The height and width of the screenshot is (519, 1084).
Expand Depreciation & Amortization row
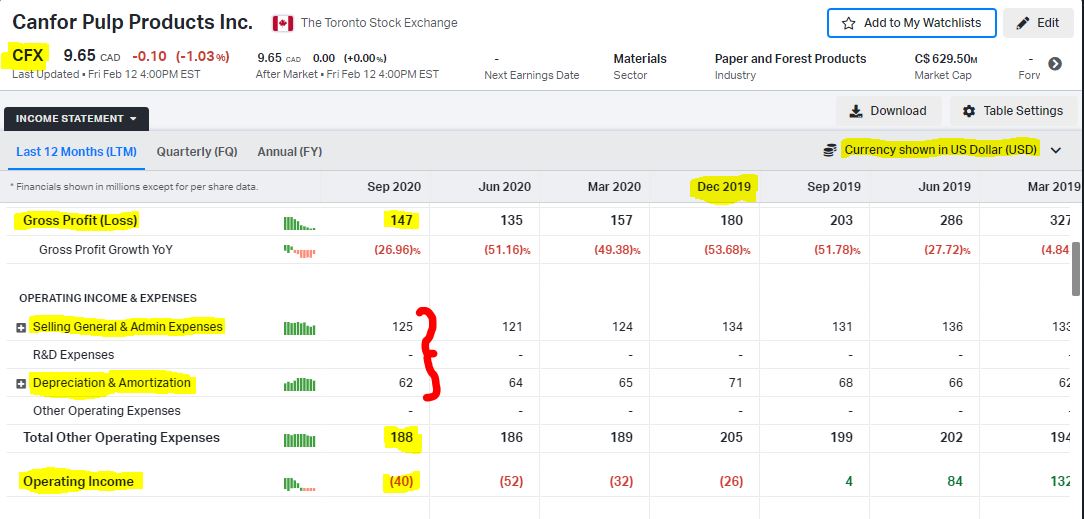(x=21, y=384)
